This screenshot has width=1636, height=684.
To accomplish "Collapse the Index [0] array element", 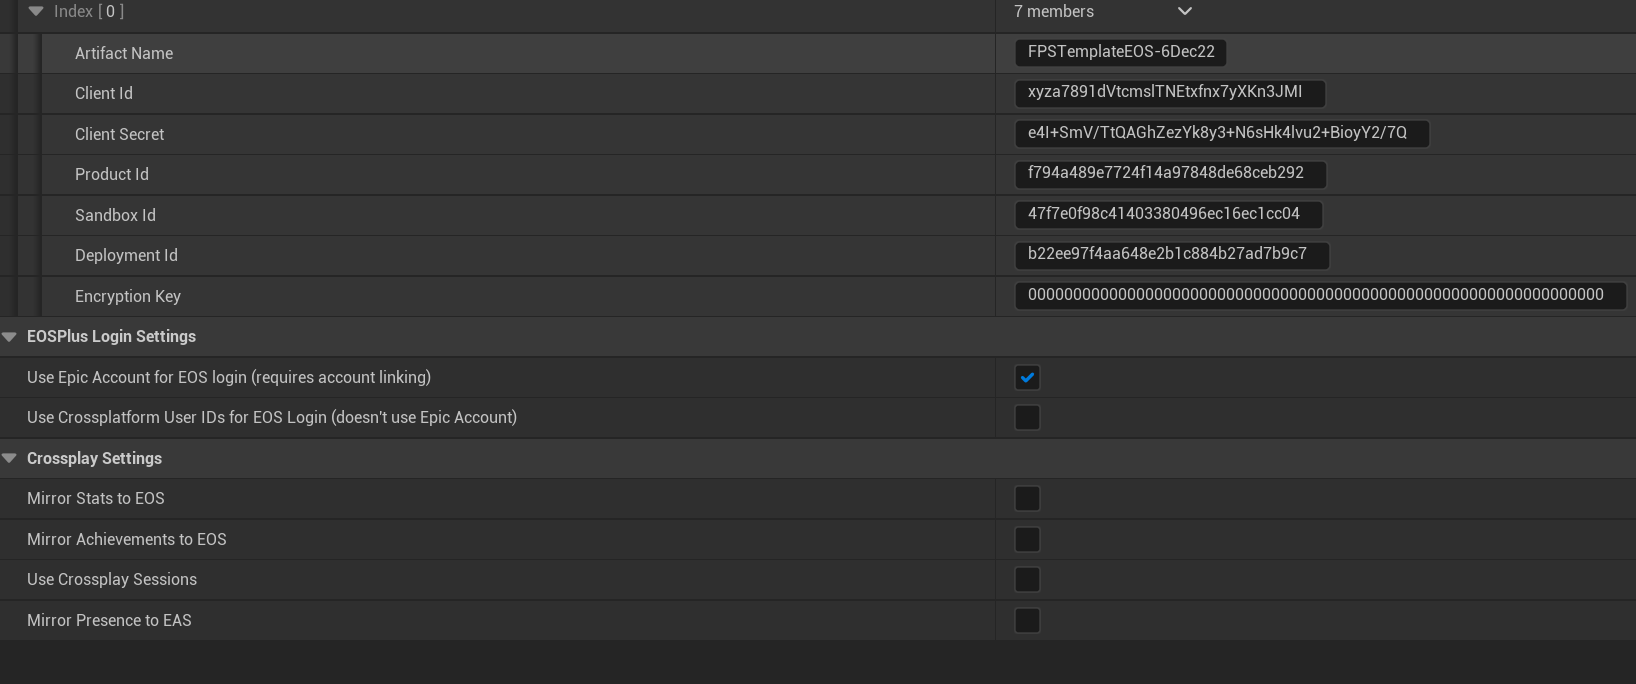I will 37,11.
